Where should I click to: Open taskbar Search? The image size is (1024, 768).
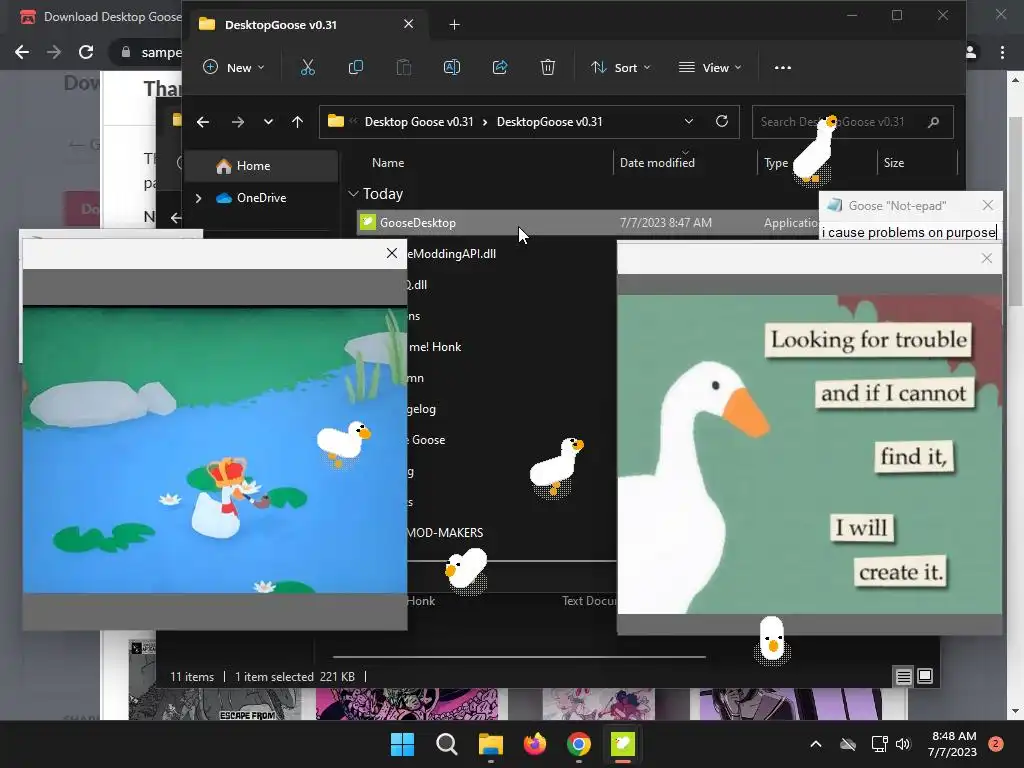coord(447,744)
